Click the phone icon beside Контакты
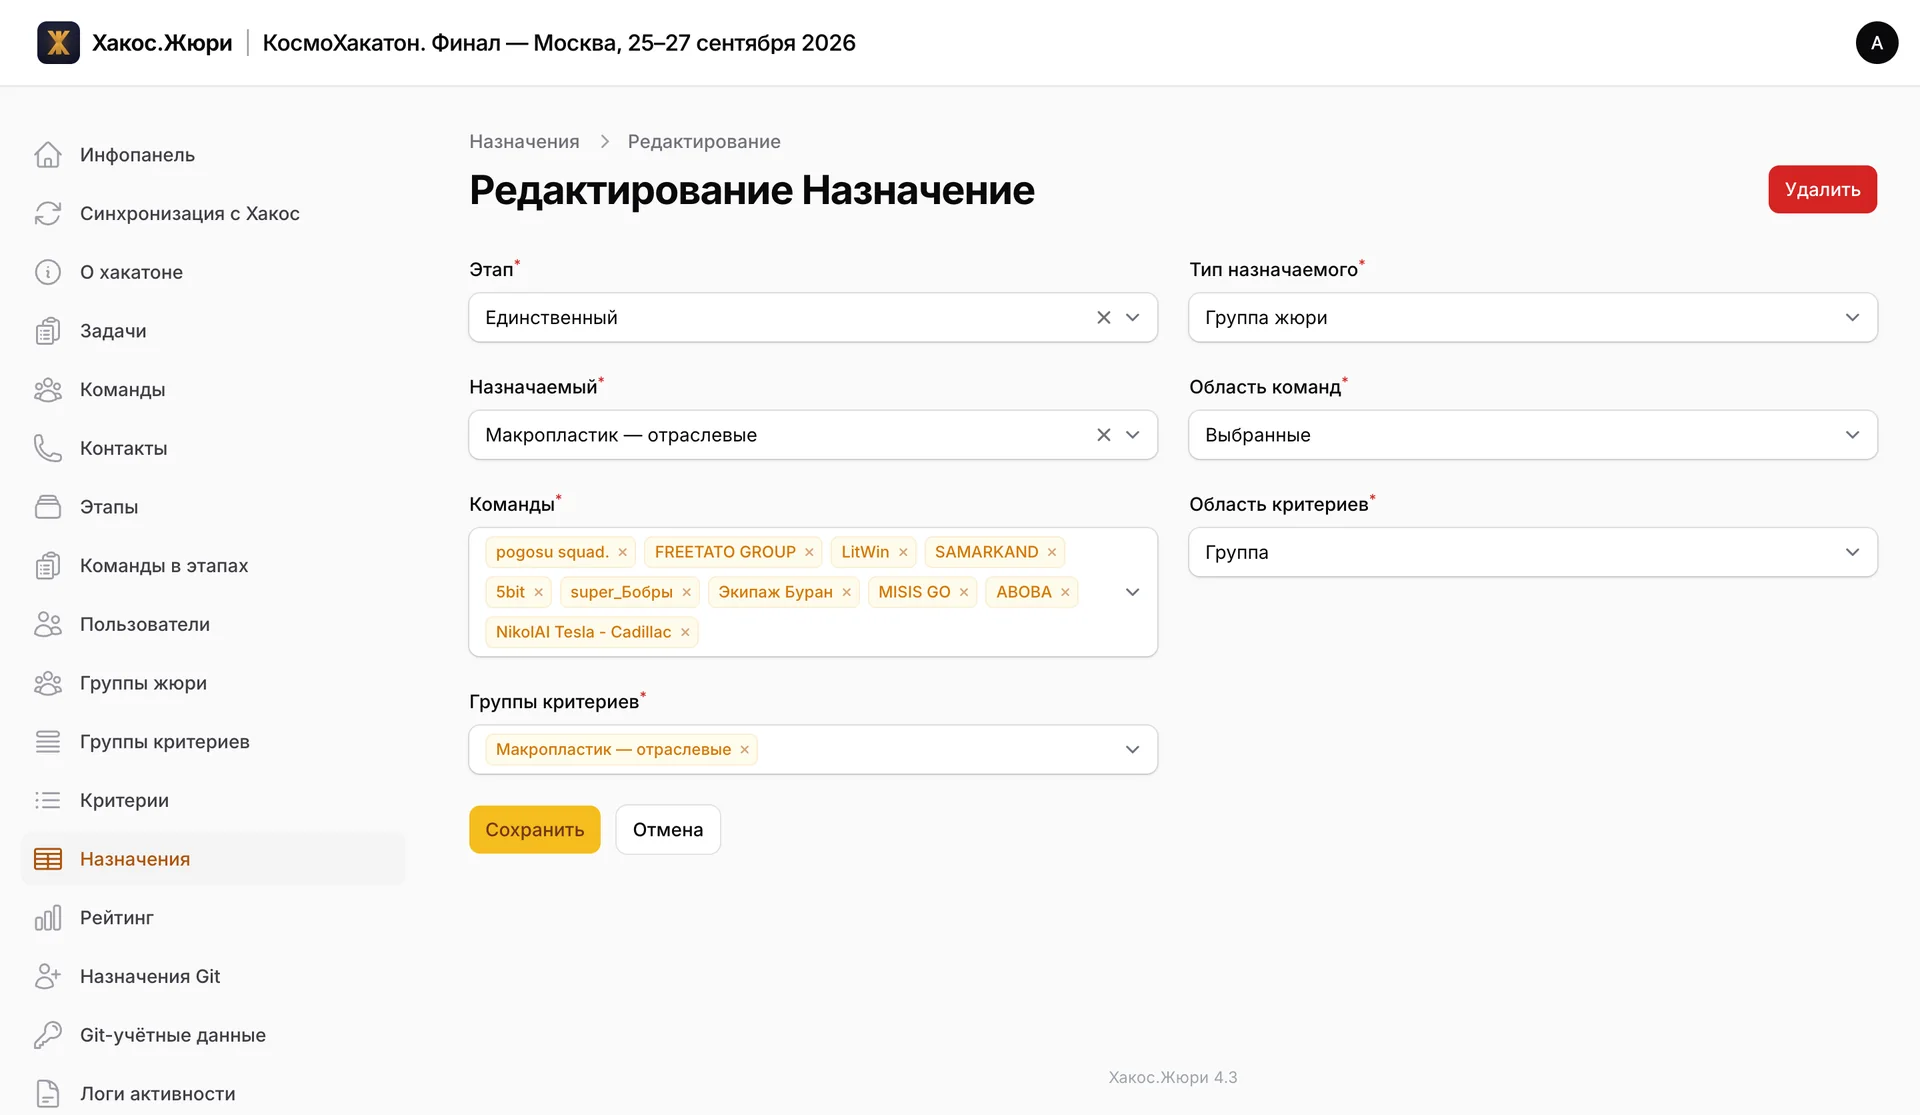 (48, 448)
